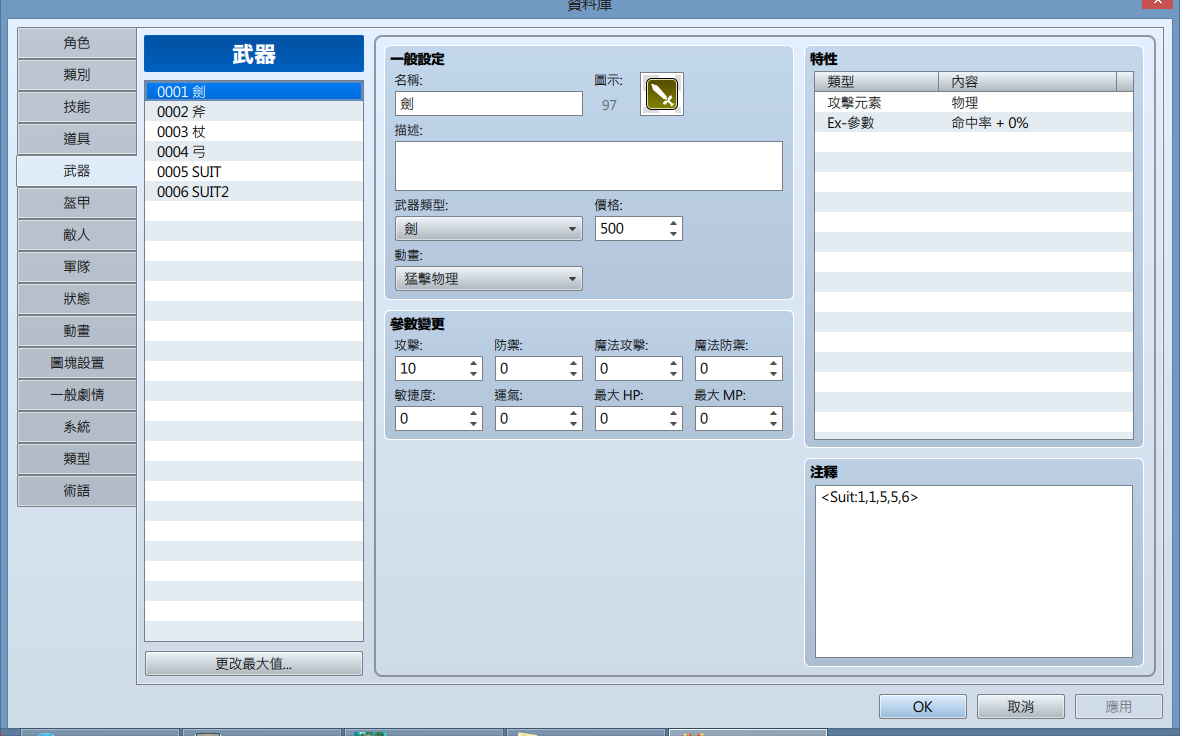The image size is (1180, 736).
Task: Switch to the 技能 tab
Action: click(x=77, y=107)
